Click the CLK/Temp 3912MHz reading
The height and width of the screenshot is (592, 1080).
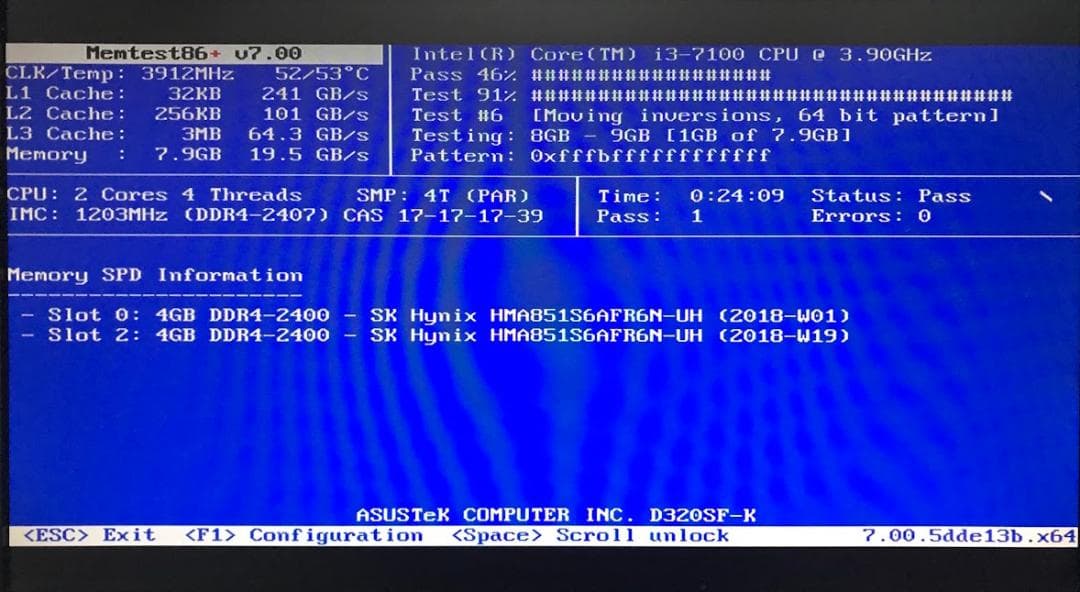point(187,74)
